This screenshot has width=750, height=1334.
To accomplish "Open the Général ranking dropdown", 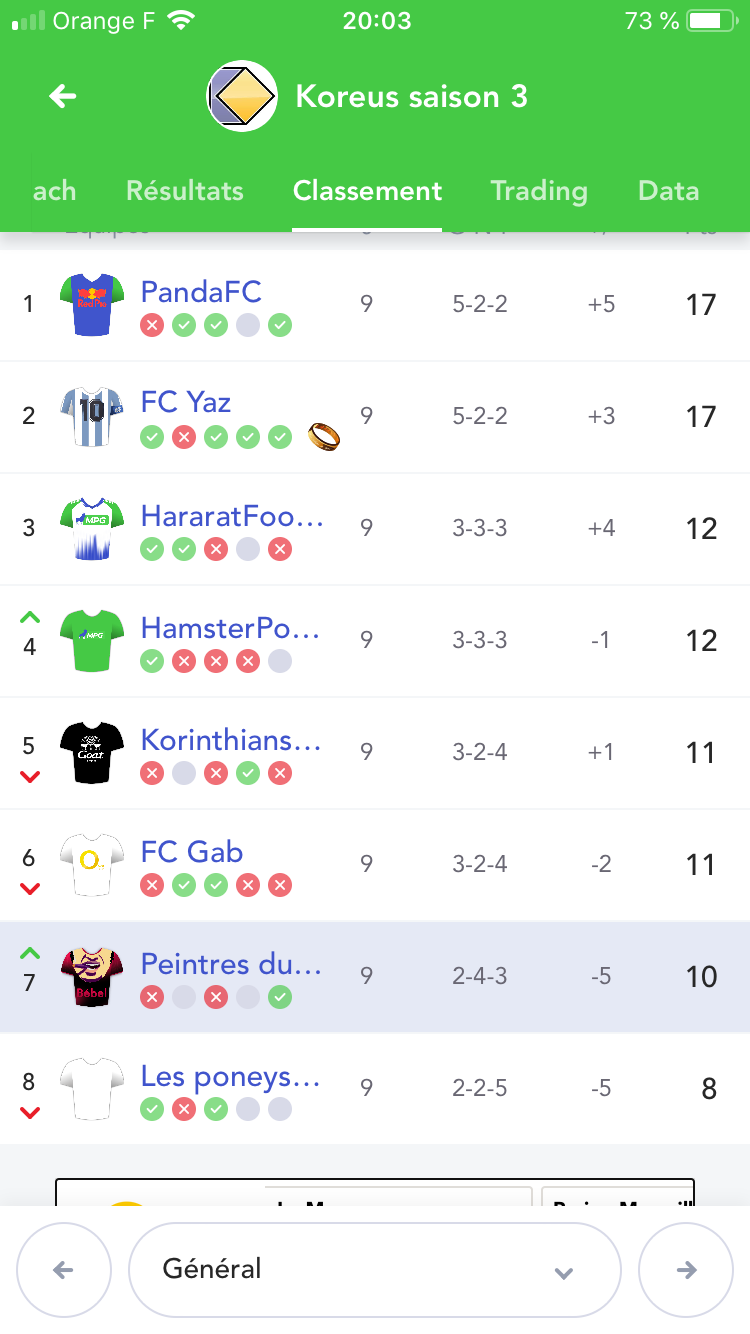I will click(374, 1270).
